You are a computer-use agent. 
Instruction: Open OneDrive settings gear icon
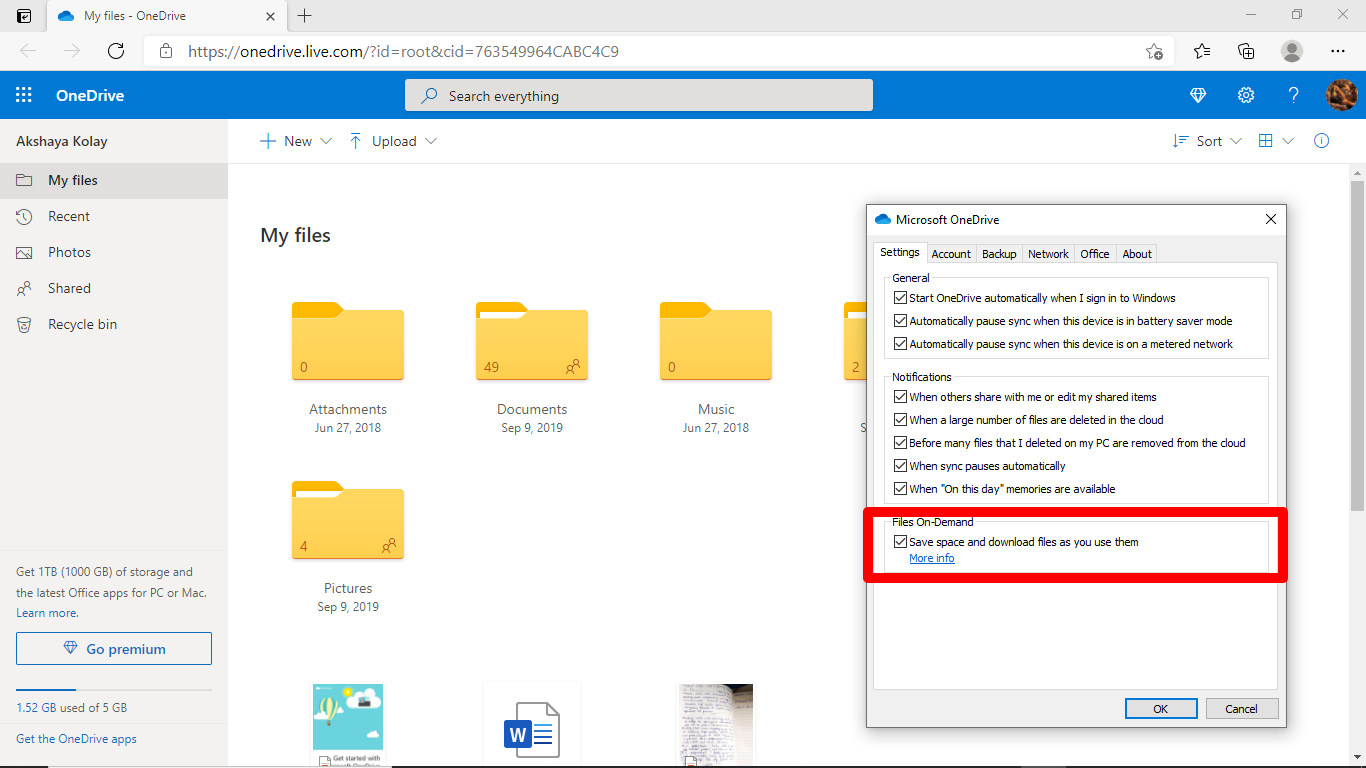1246,96
